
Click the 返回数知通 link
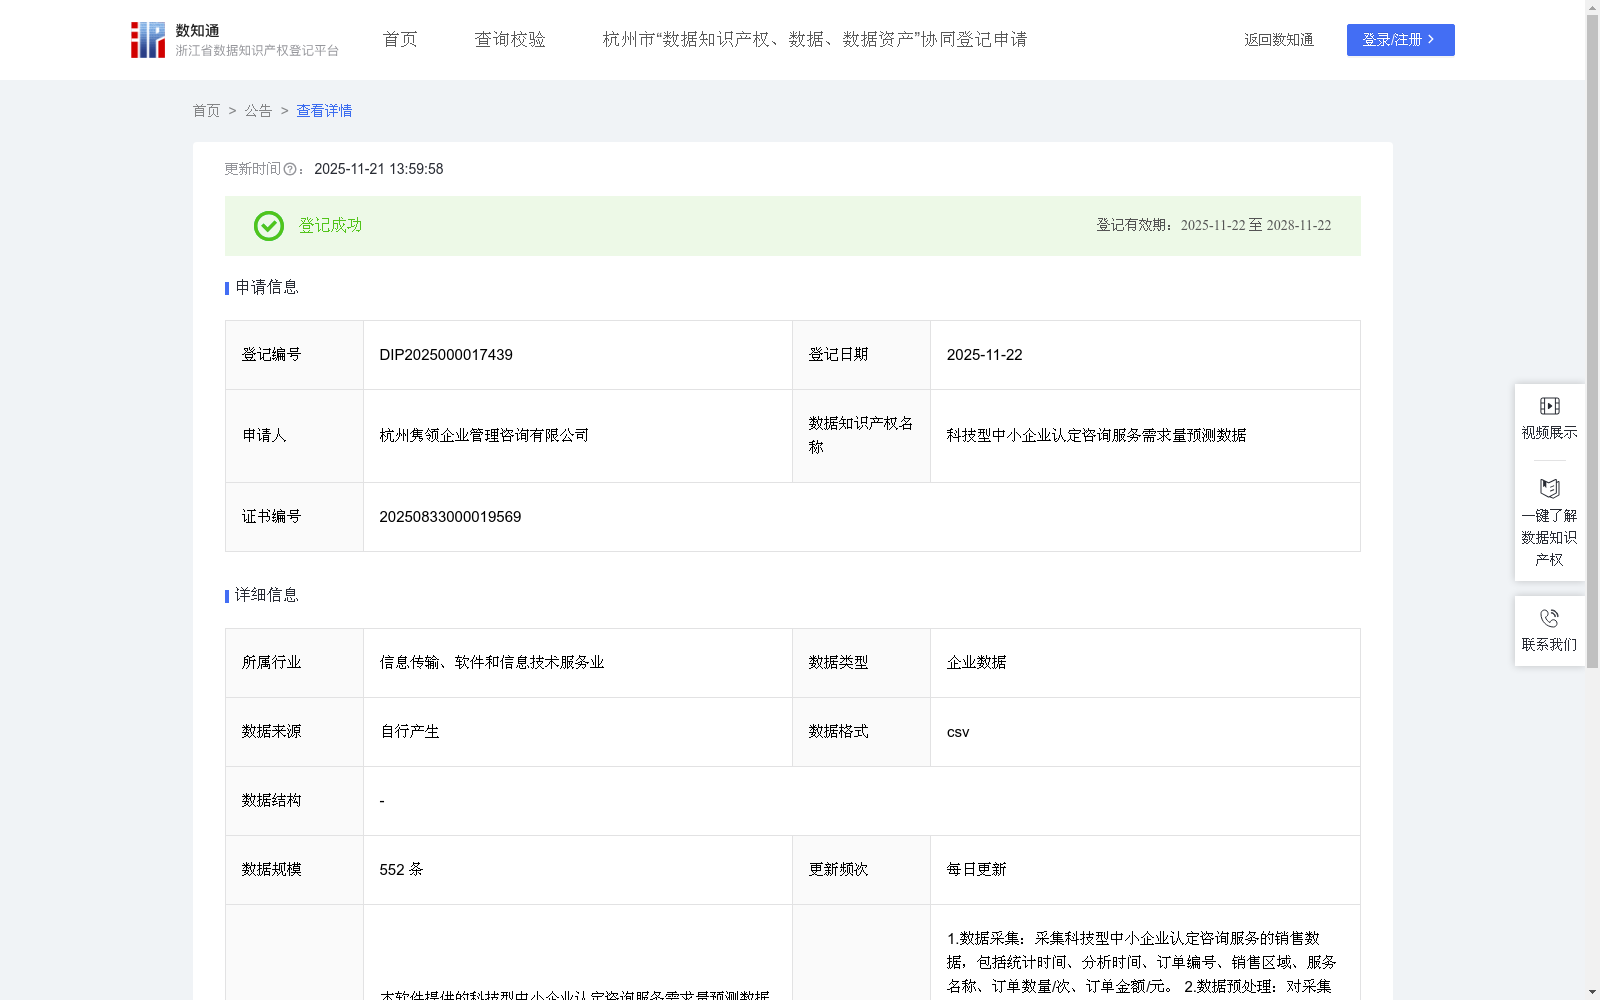click(x=1279, y=40)
